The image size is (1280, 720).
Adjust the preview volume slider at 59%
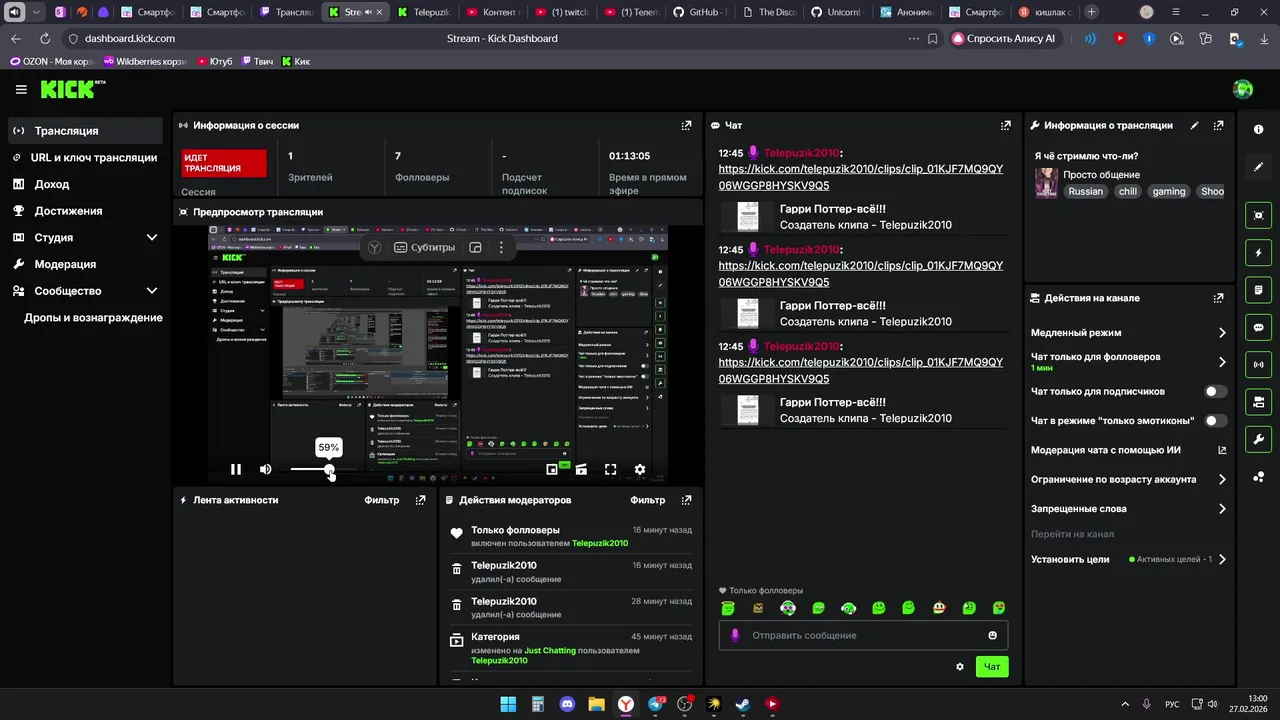click(x=329, y=469)
